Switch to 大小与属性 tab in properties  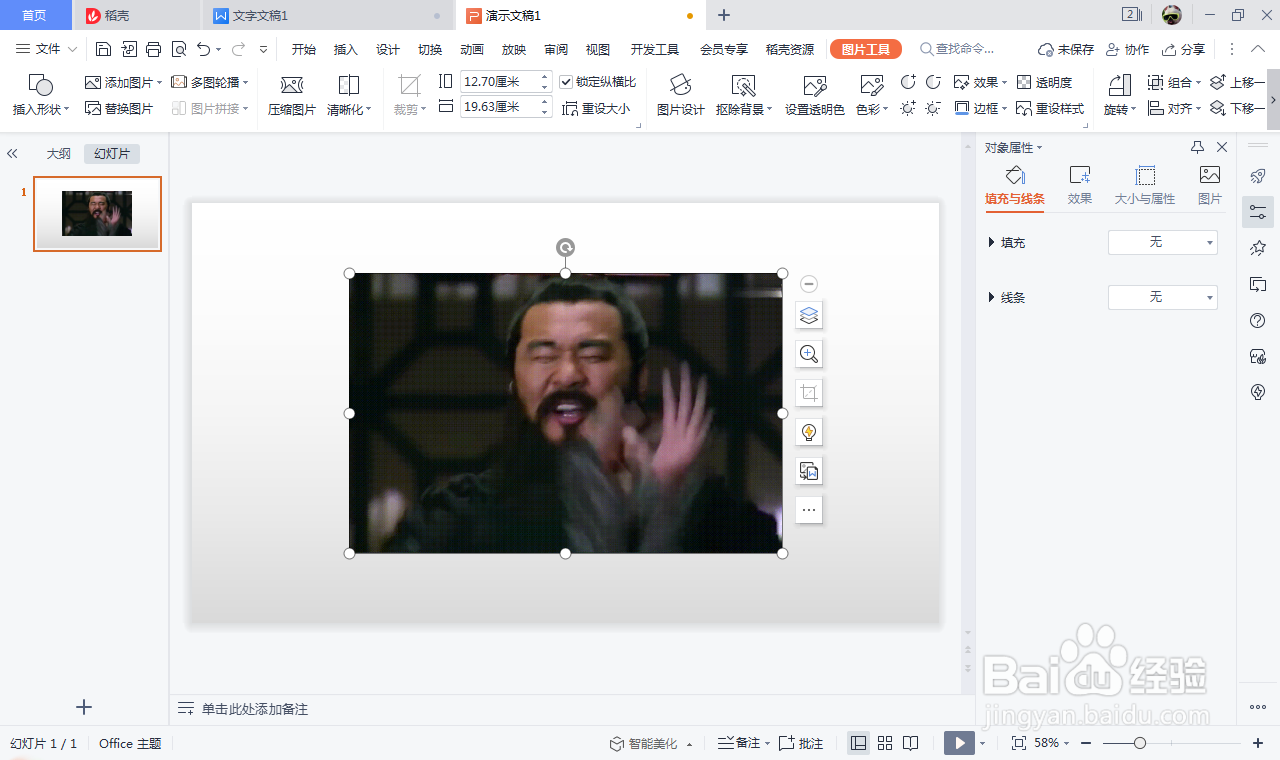(1145, 186)
